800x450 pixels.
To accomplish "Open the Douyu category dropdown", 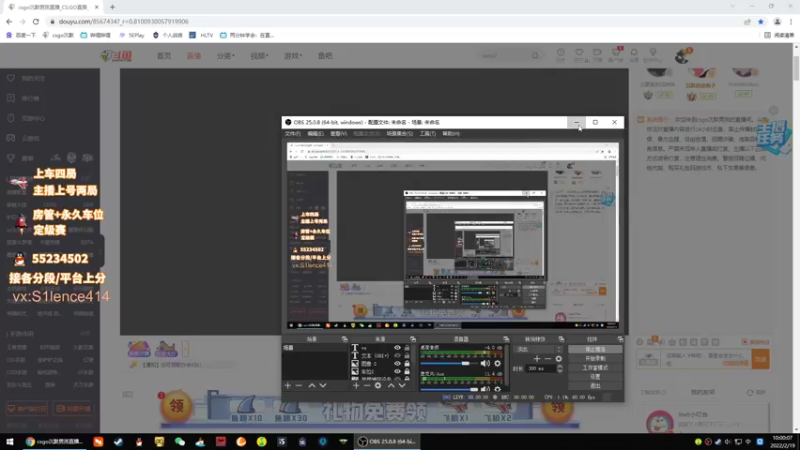I will (226, 56).
